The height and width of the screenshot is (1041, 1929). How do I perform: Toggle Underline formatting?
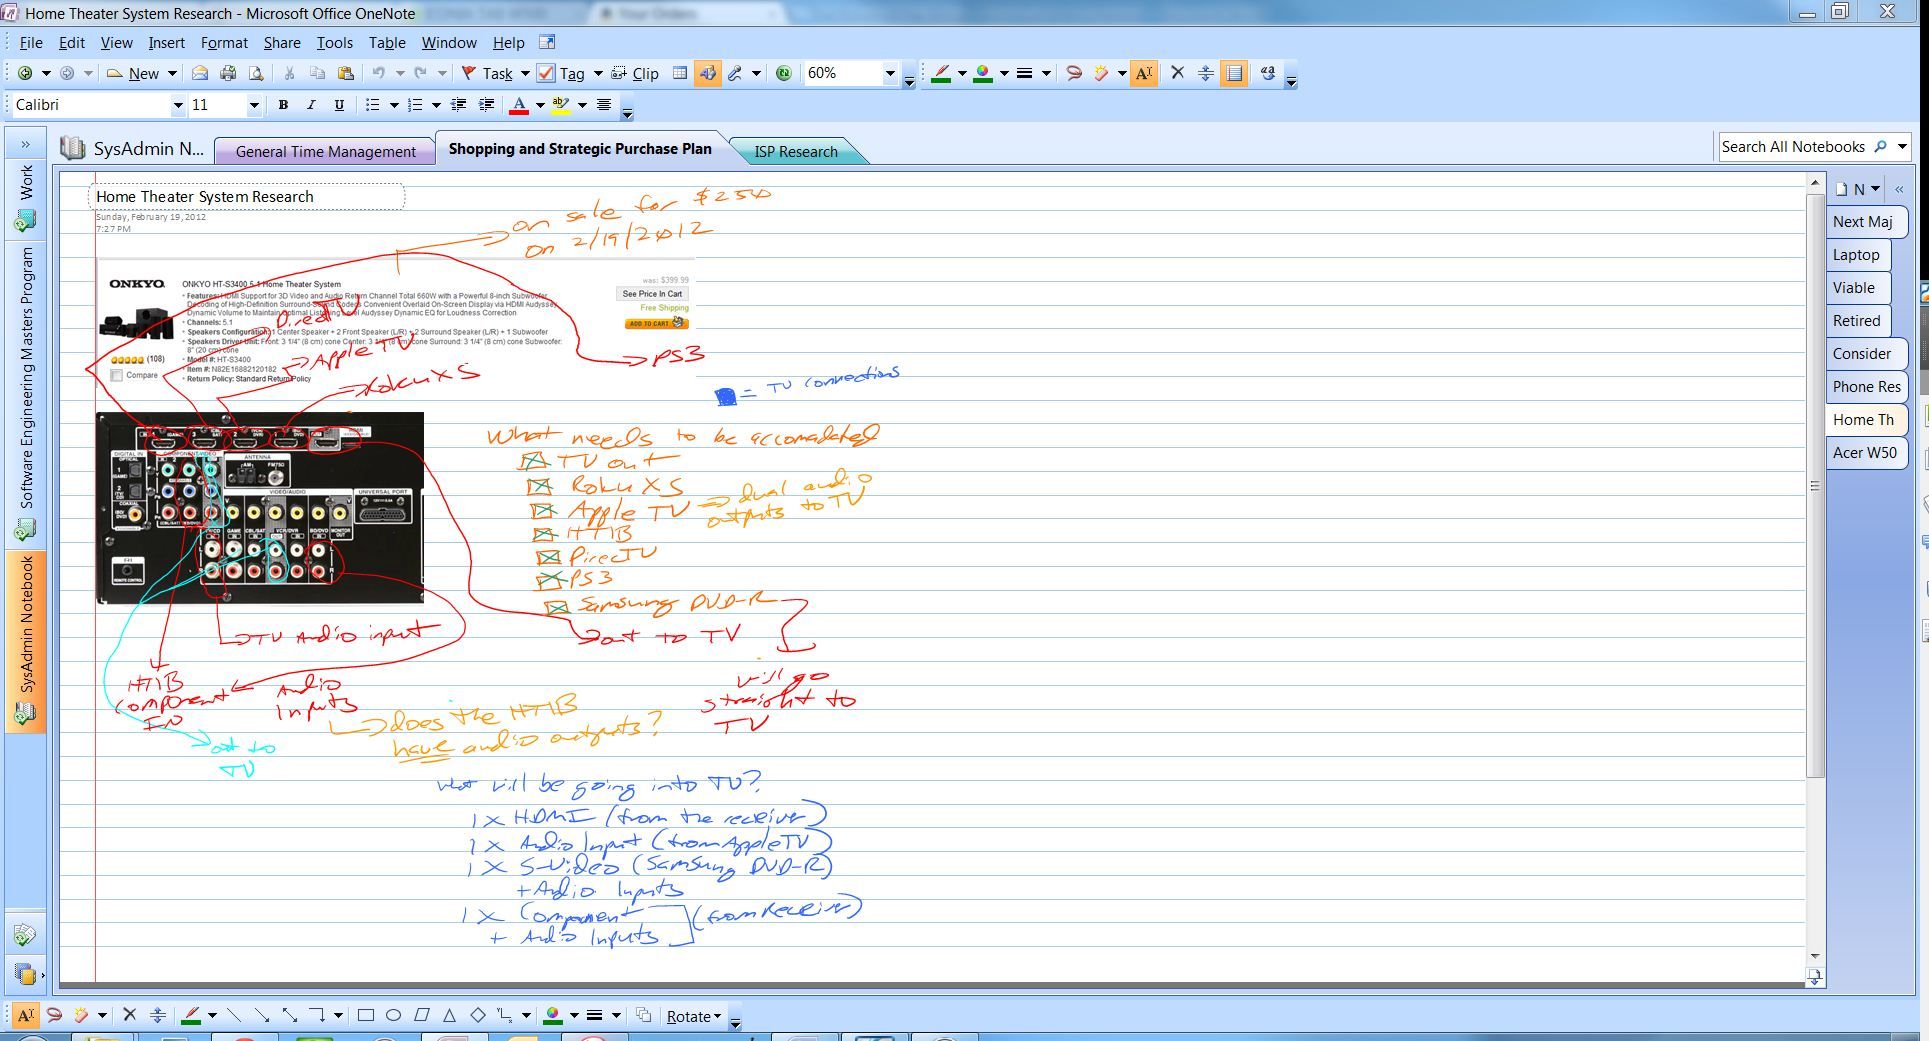(x=339, y=105)
